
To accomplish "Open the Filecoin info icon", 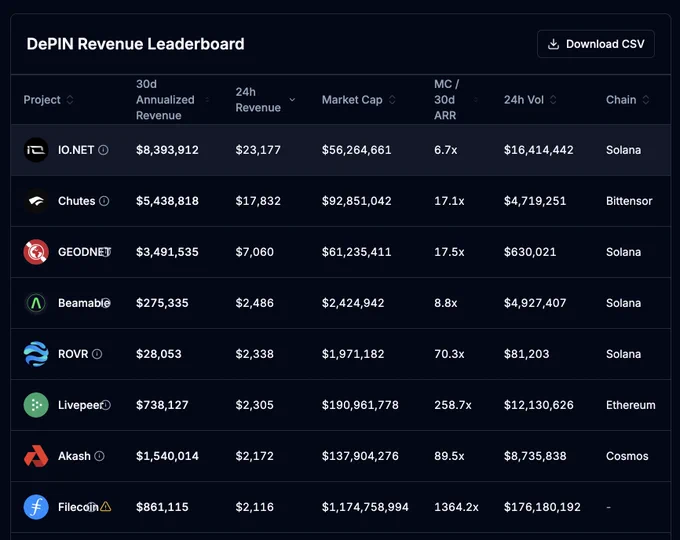I will [92, 507].
